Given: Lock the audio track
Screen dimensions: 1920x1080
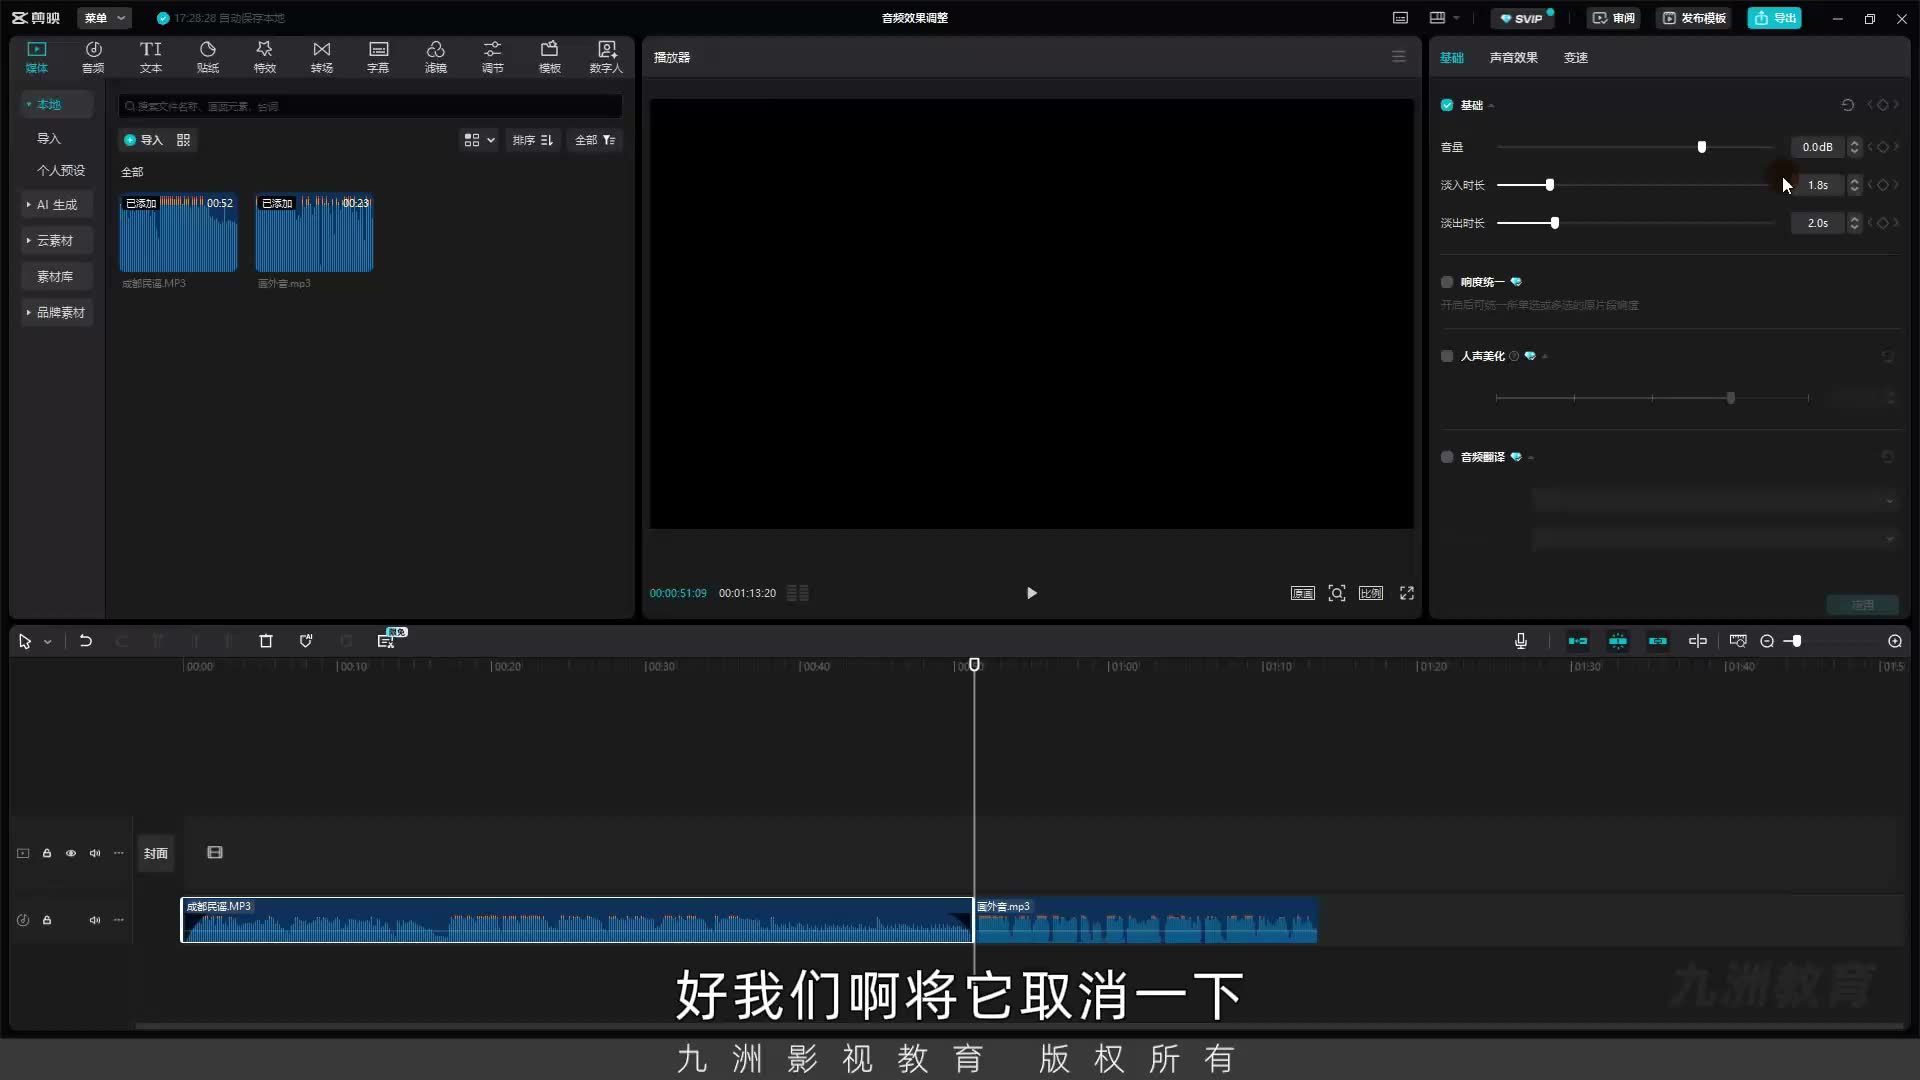Looking at the screenshot, I should [x=47, y=920].
